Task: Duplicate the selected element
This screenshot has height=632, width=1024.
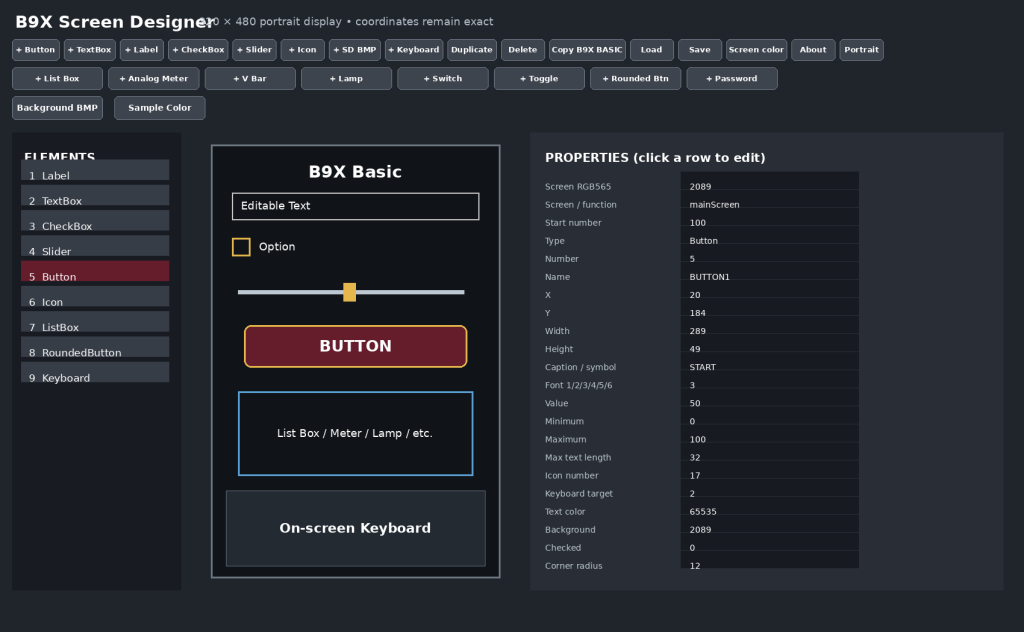Action: 472,50
